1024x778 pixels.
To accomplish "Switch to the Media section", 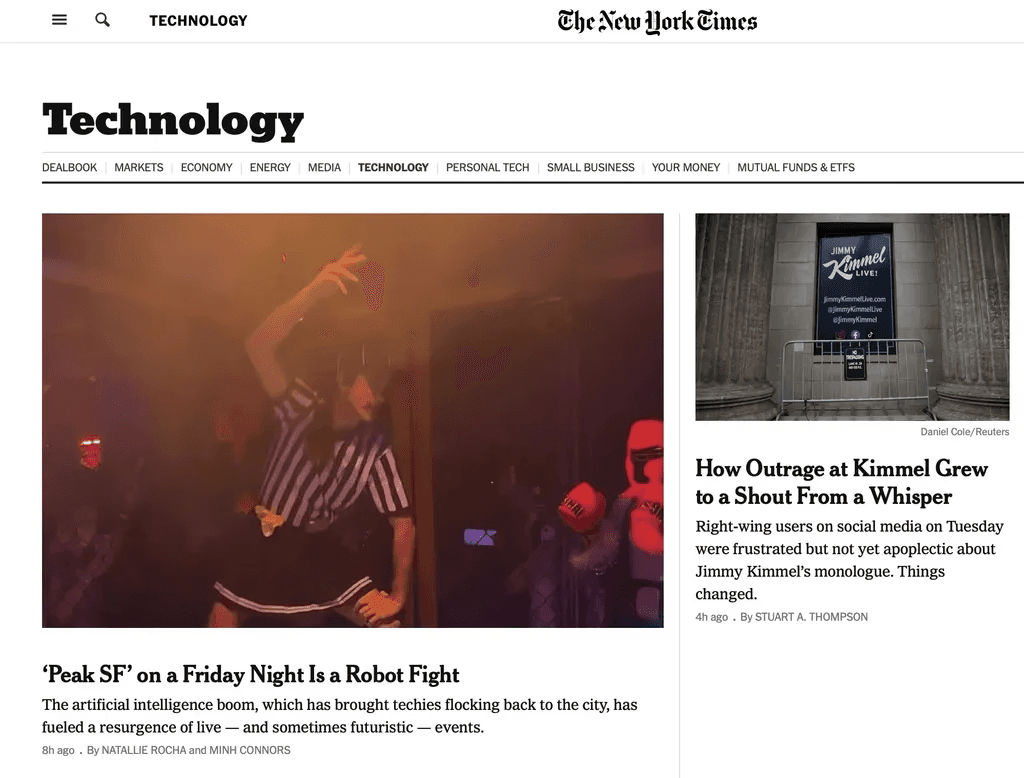I will pyautogui.click(x=325, y=167).
